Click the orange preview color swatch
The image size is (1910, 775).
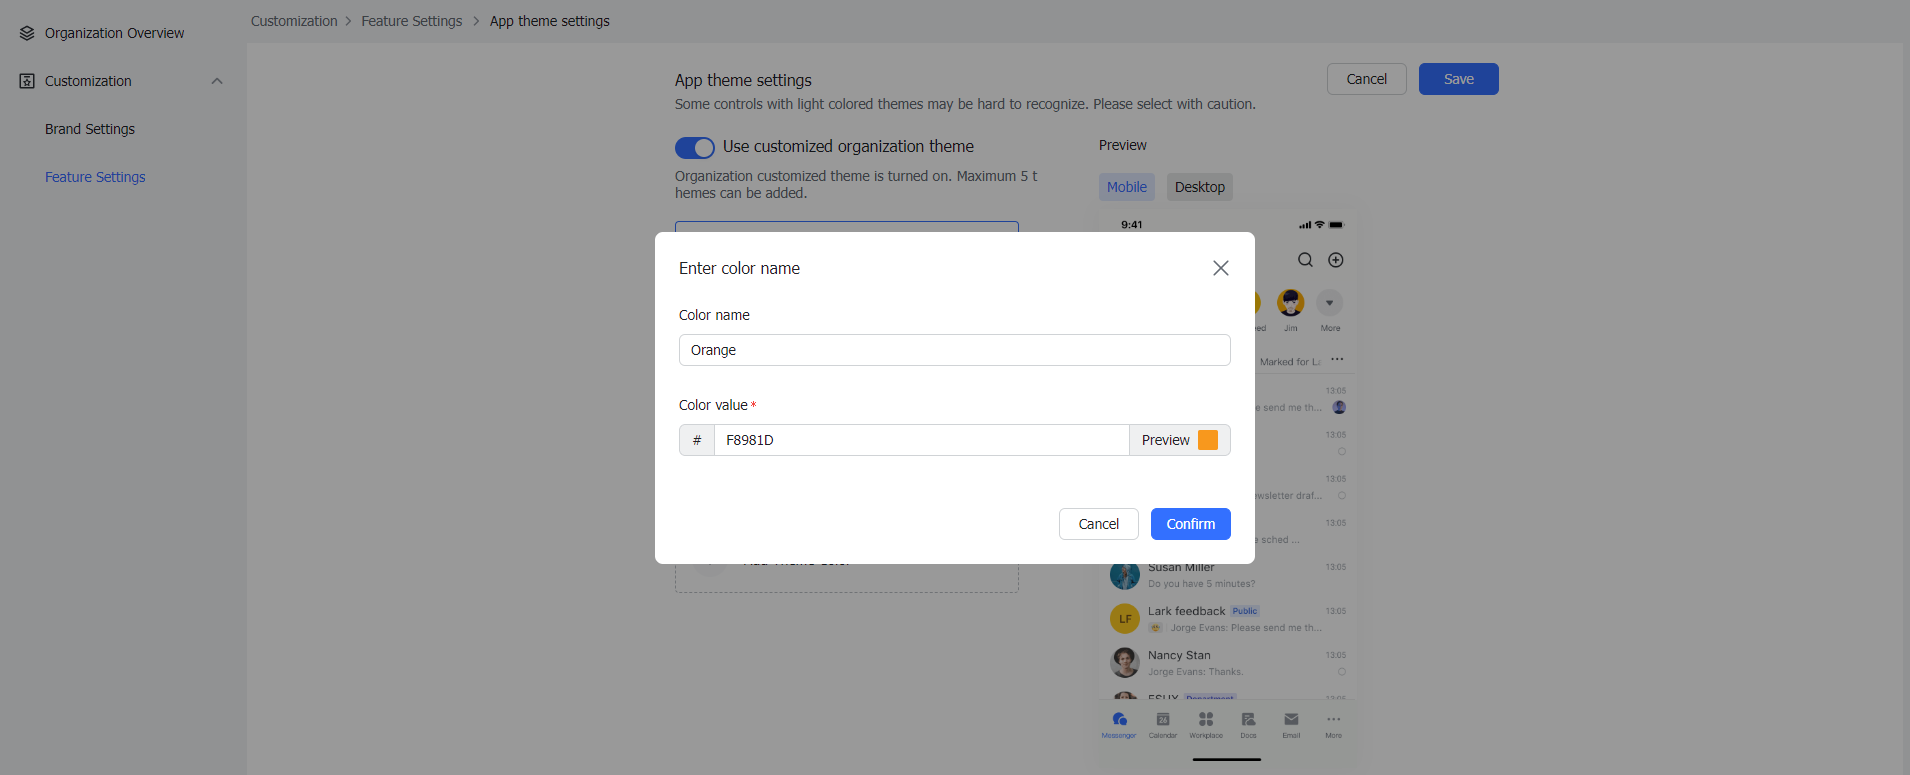coord(1208,440)
